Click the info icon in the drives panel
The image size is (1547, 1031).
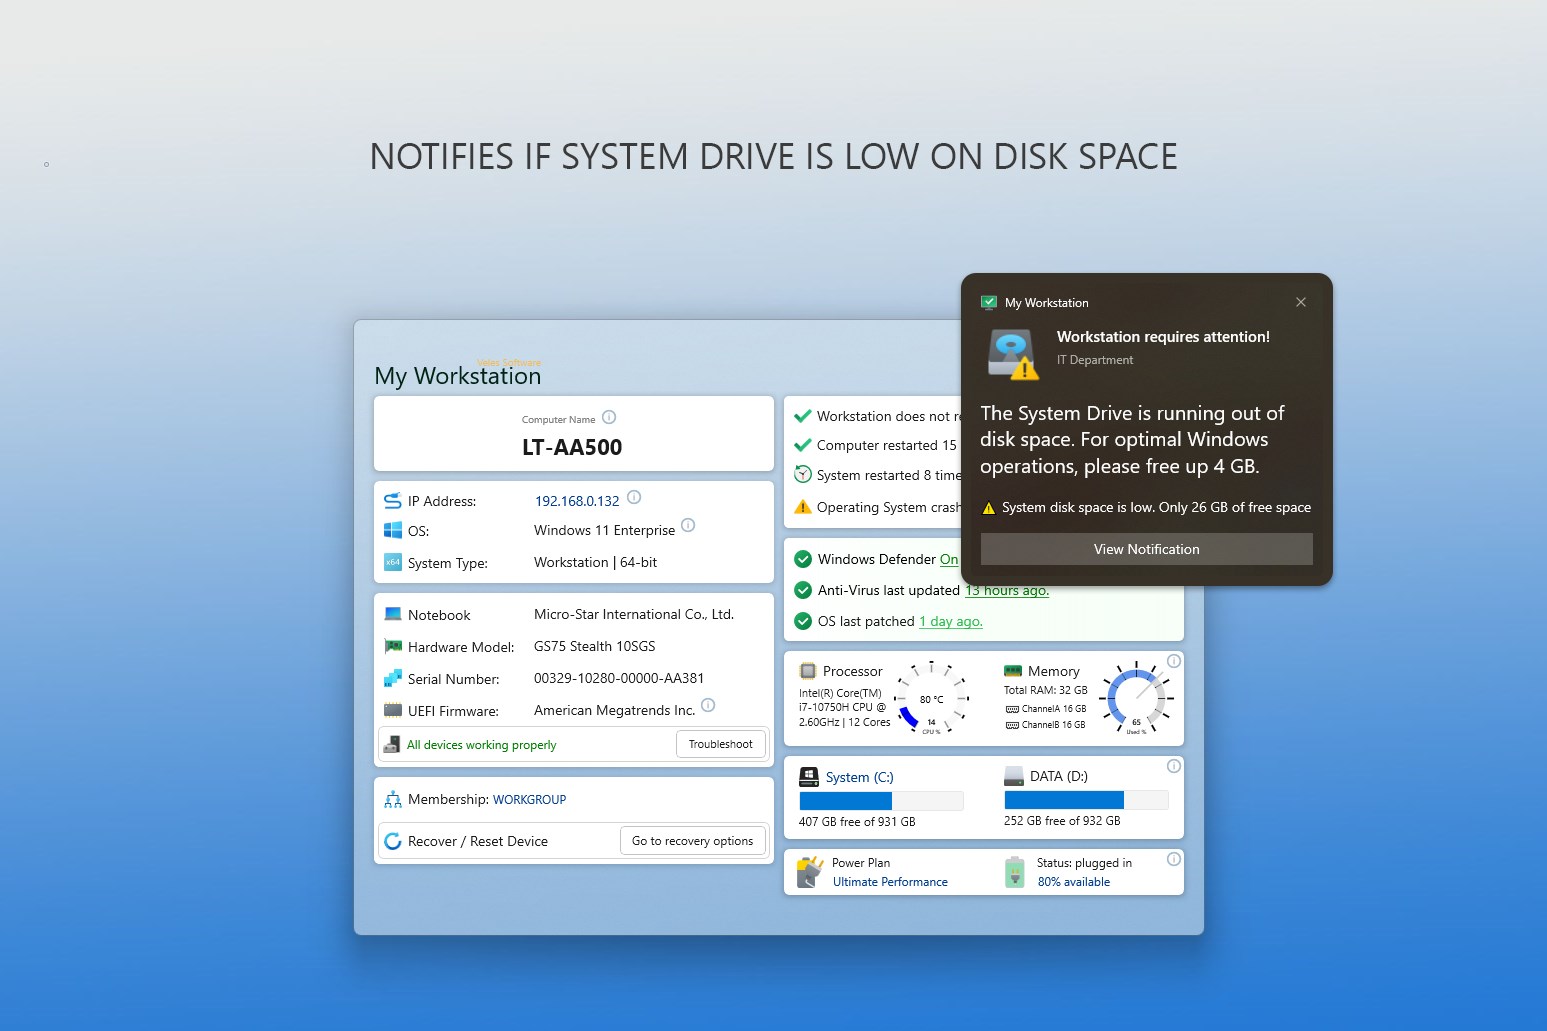(x=1174, y=766)
